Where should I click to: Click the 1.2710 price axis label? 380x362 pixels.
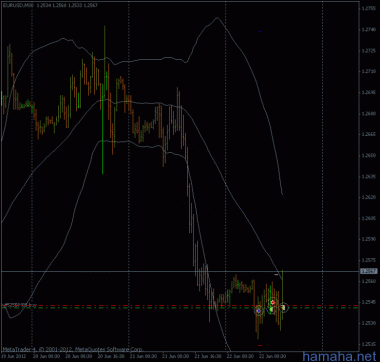[x=368, y=72]
